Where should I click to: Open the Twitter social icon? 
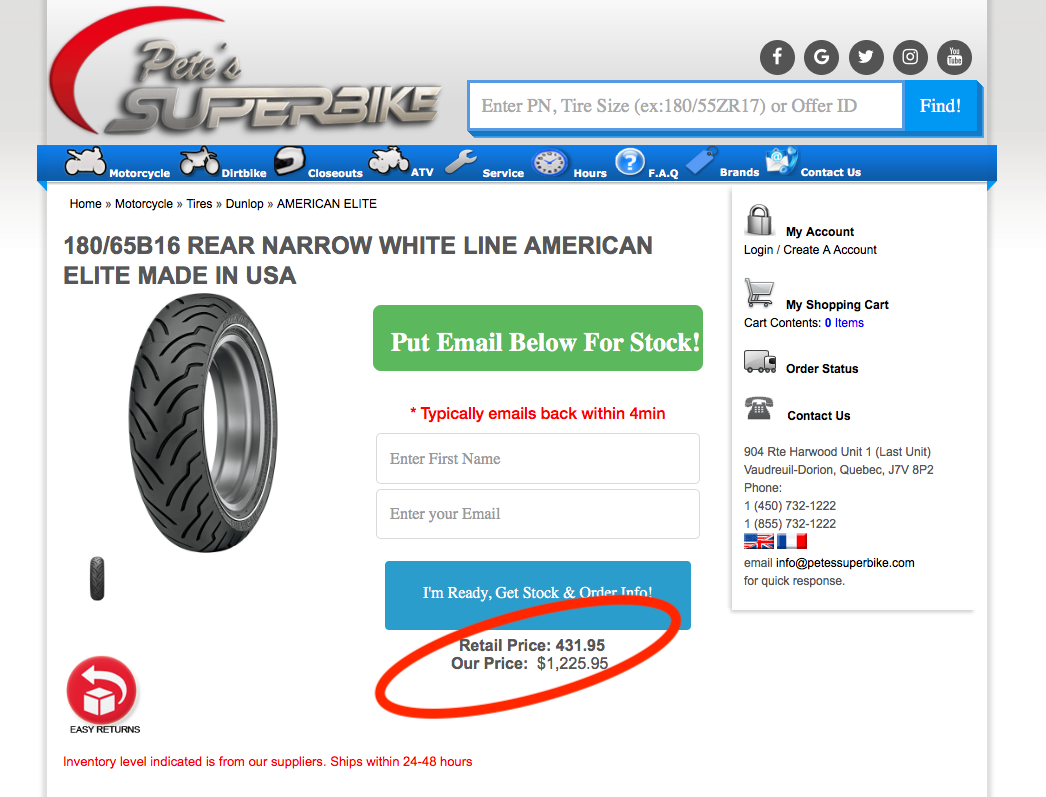pos(866,57)
